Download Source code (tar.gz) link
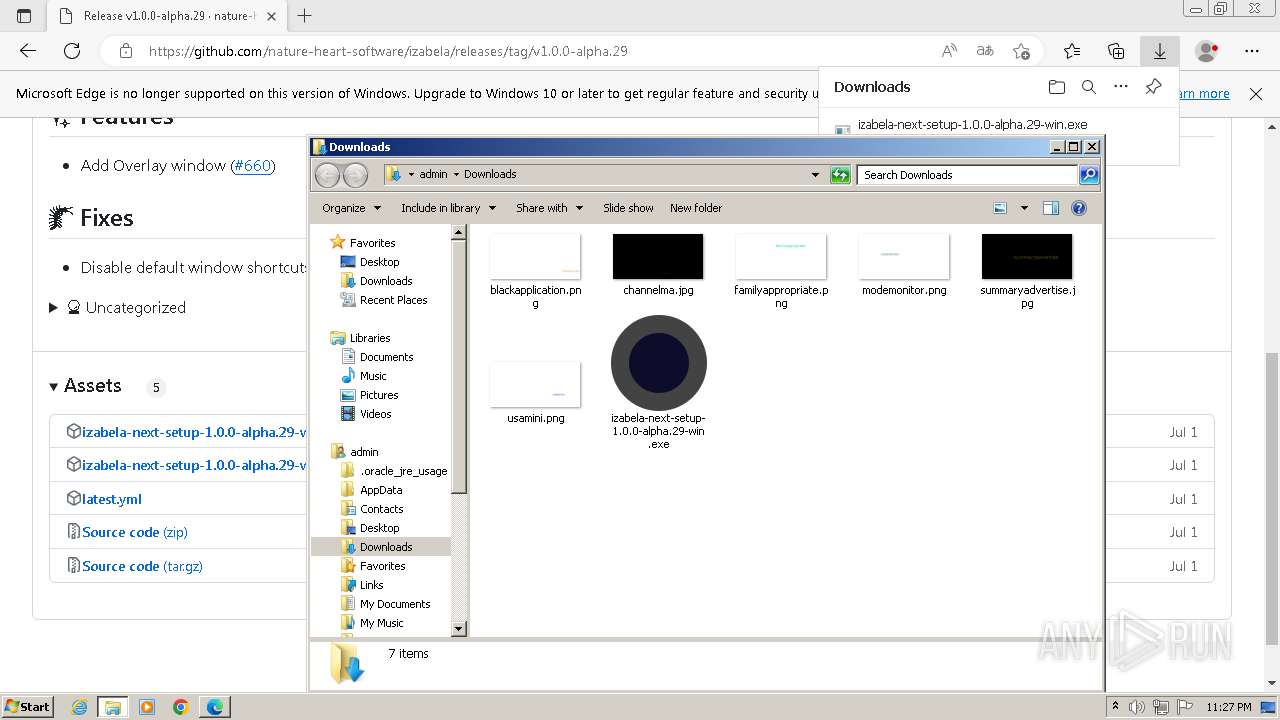The width and height of the screenshot is (1280, 720). point(142,566)
